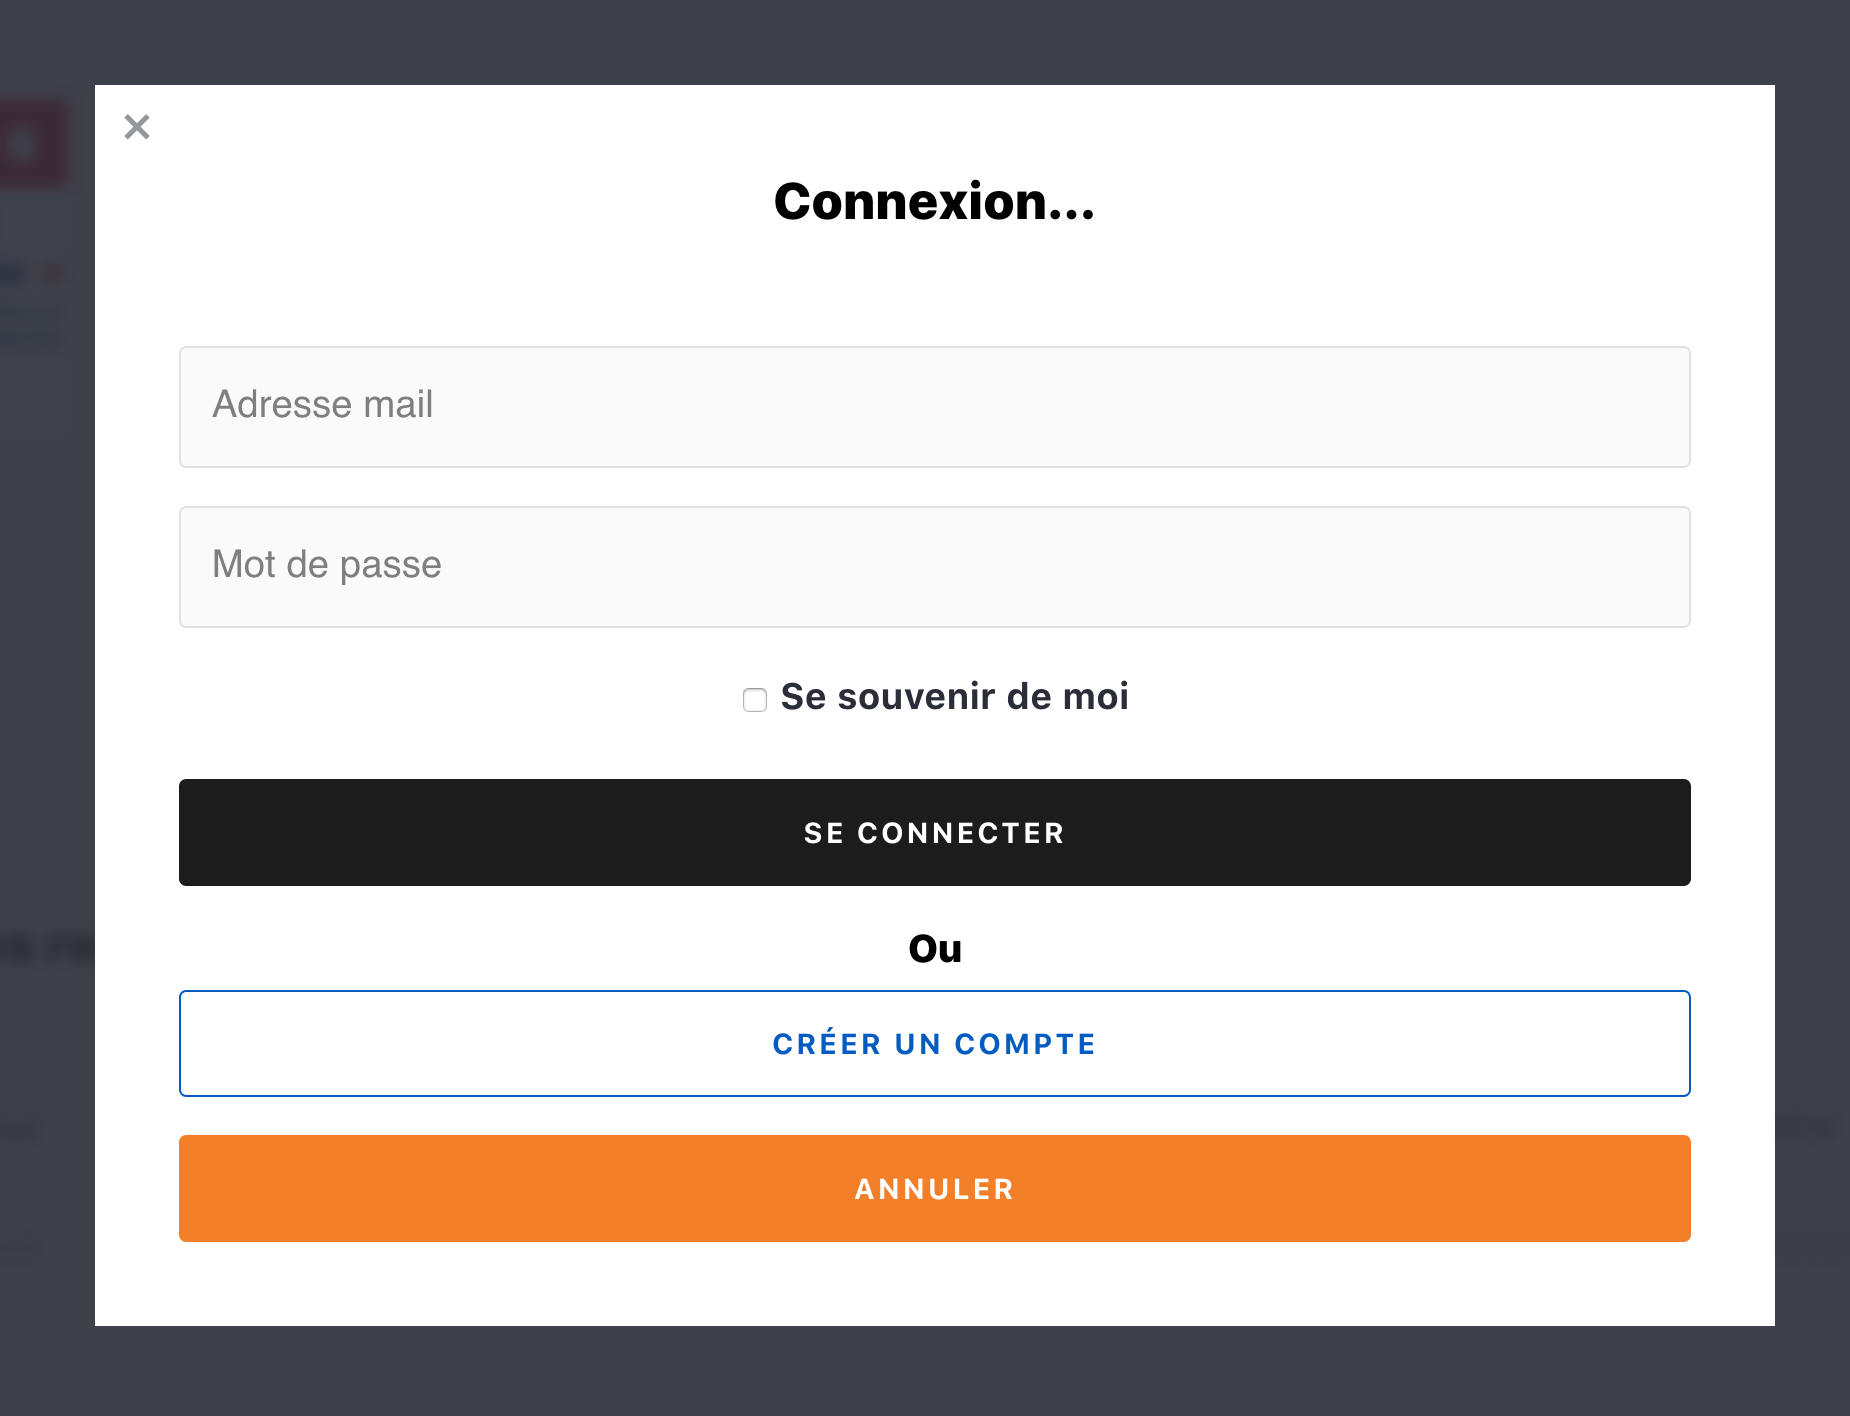Tick the remember-me box beside Se souvenir

755,700
